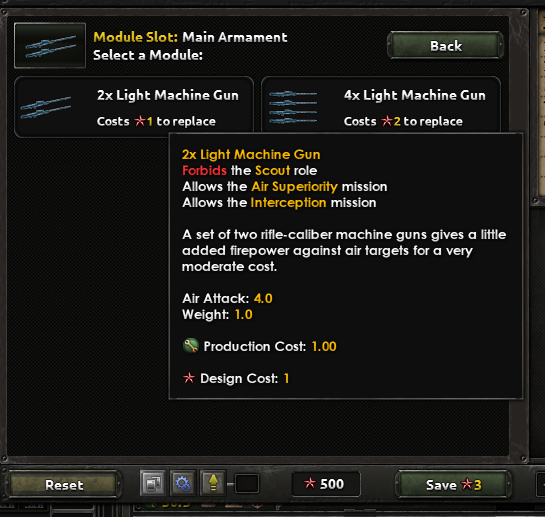Click the quad-gun icon for 4x Light Machine Gun
The height and width of the screenshot is (517, 545).
click(293, 107)
